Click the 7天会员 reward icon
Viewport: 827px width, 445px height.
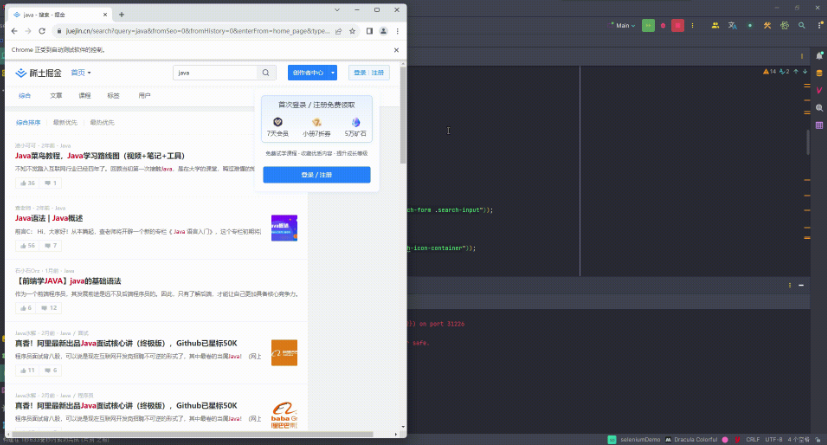(278, 122)
